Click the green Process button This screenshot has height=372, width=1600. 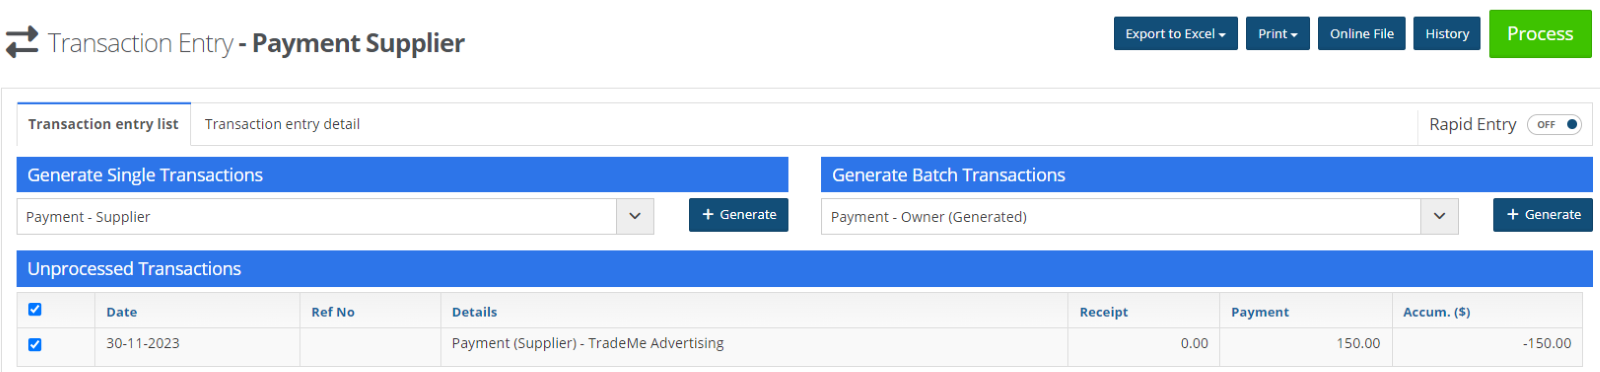[x=1540, y=34]
